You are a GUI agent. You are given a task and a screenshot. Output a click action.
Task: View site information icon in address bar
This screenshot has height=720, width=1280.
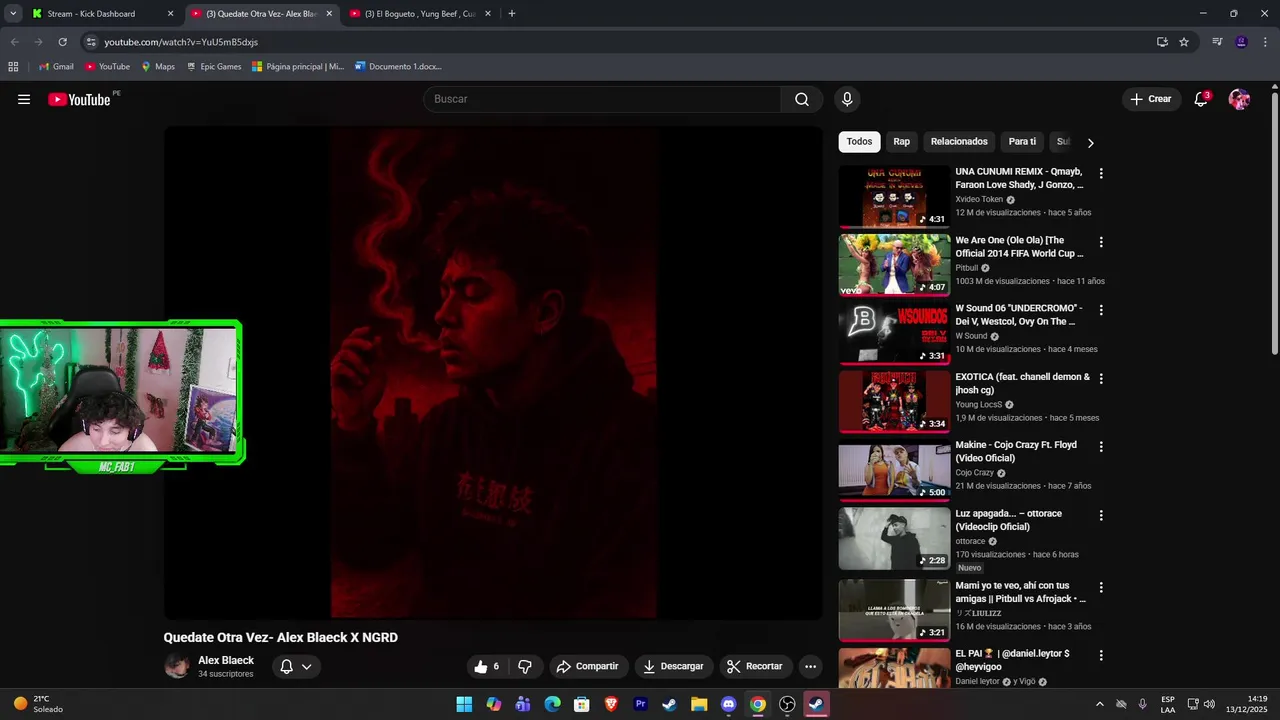tap(91, 42)
